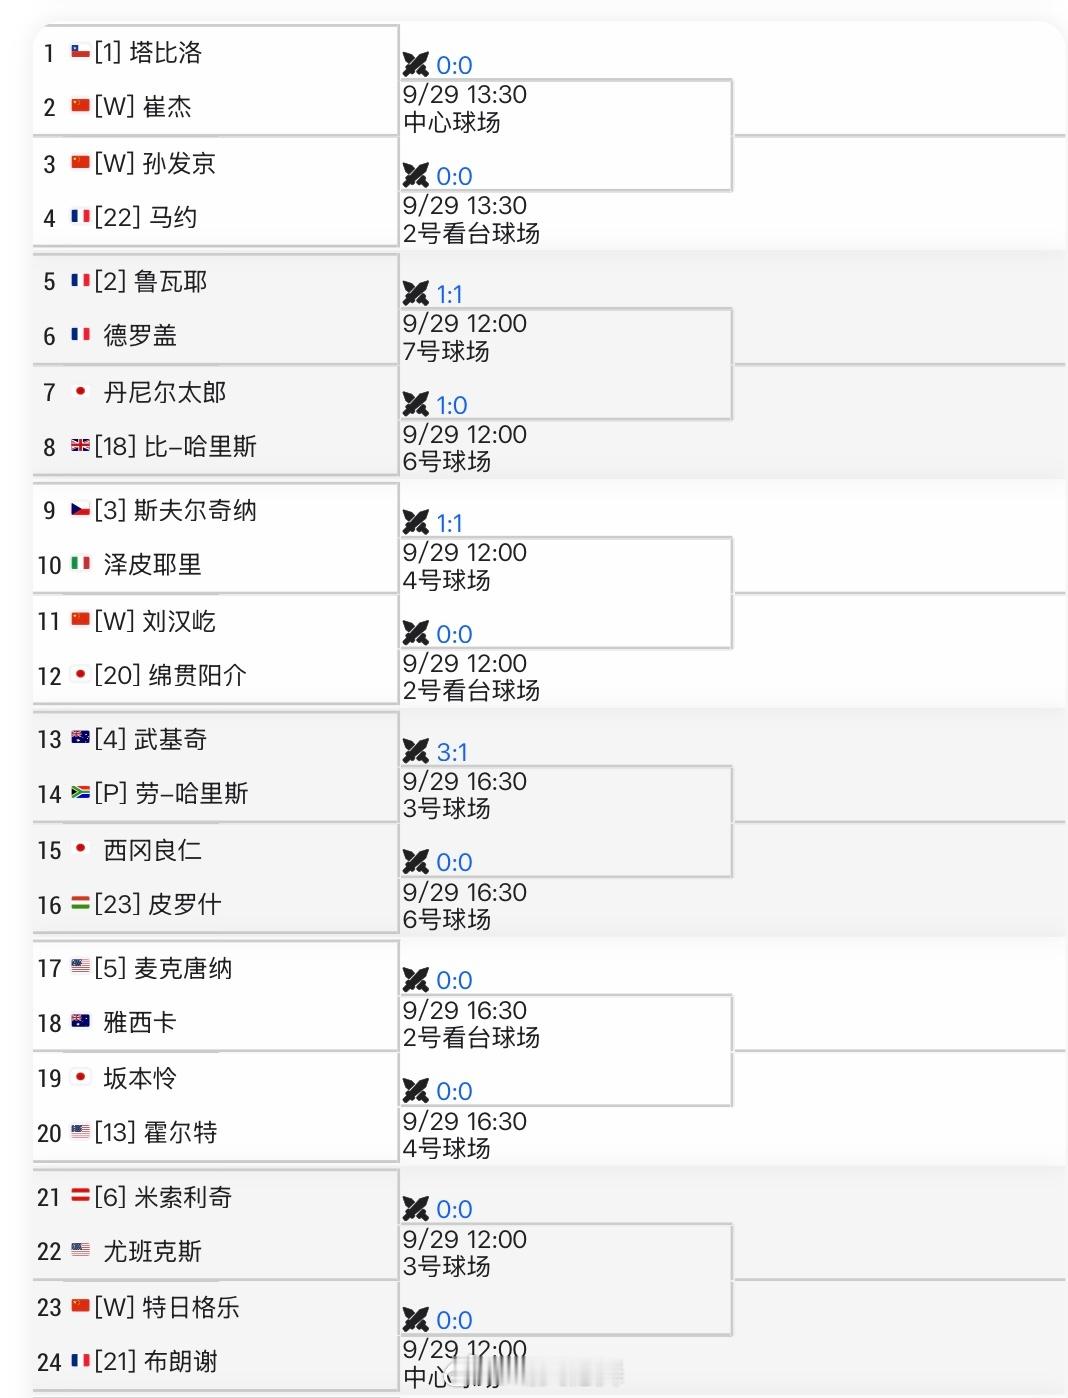Click the head-to-head icon for 武基奇 vs 劳-哈里斯

coord(415,752)
